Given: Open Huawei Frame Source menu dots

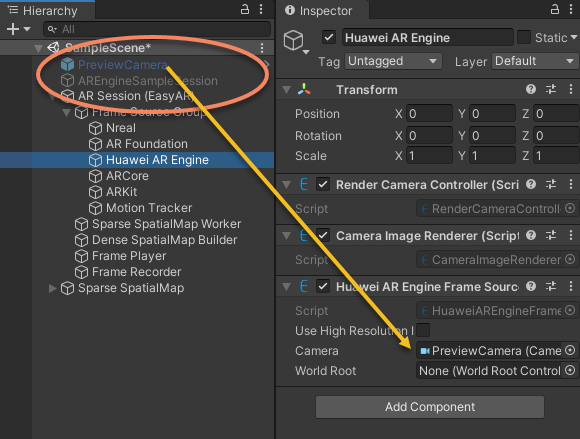Looking at the screenshot, I should point(571,286).
